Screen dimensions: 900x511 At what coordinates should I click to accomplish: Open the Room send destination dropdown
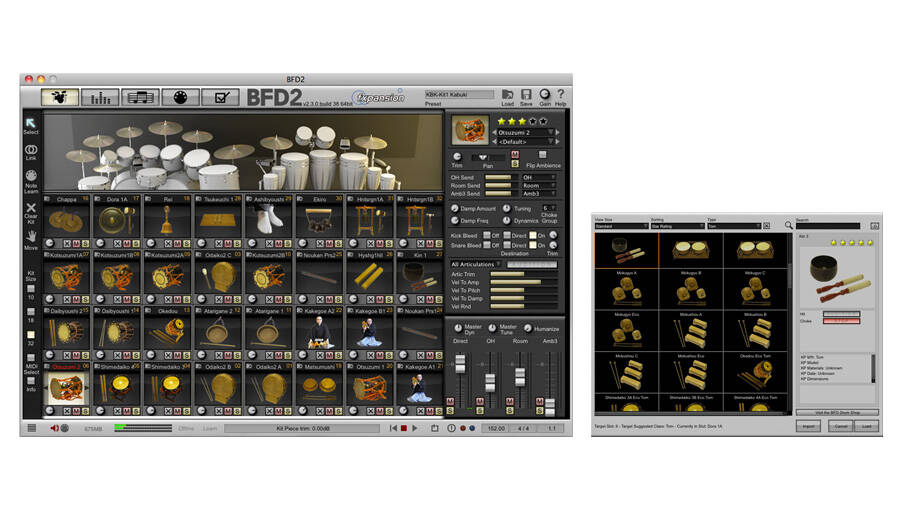click(538, 185)
